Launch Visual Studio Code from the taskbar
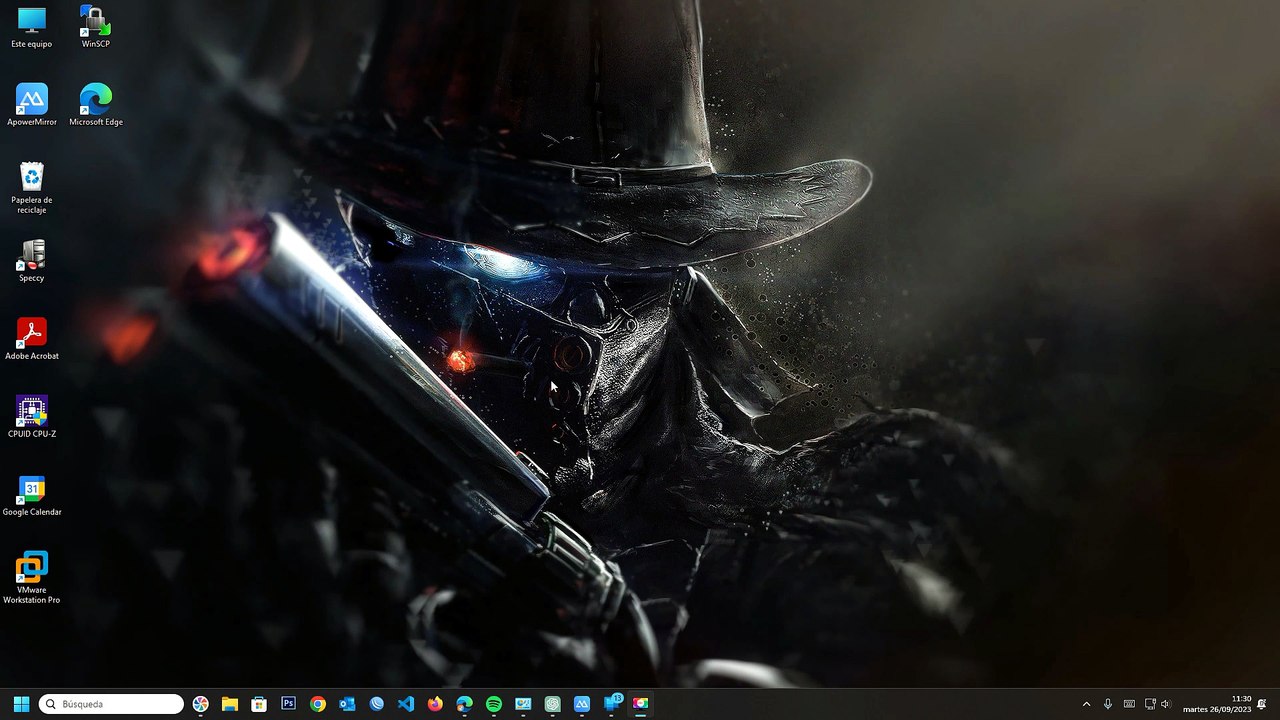 [x=406, y=704]
